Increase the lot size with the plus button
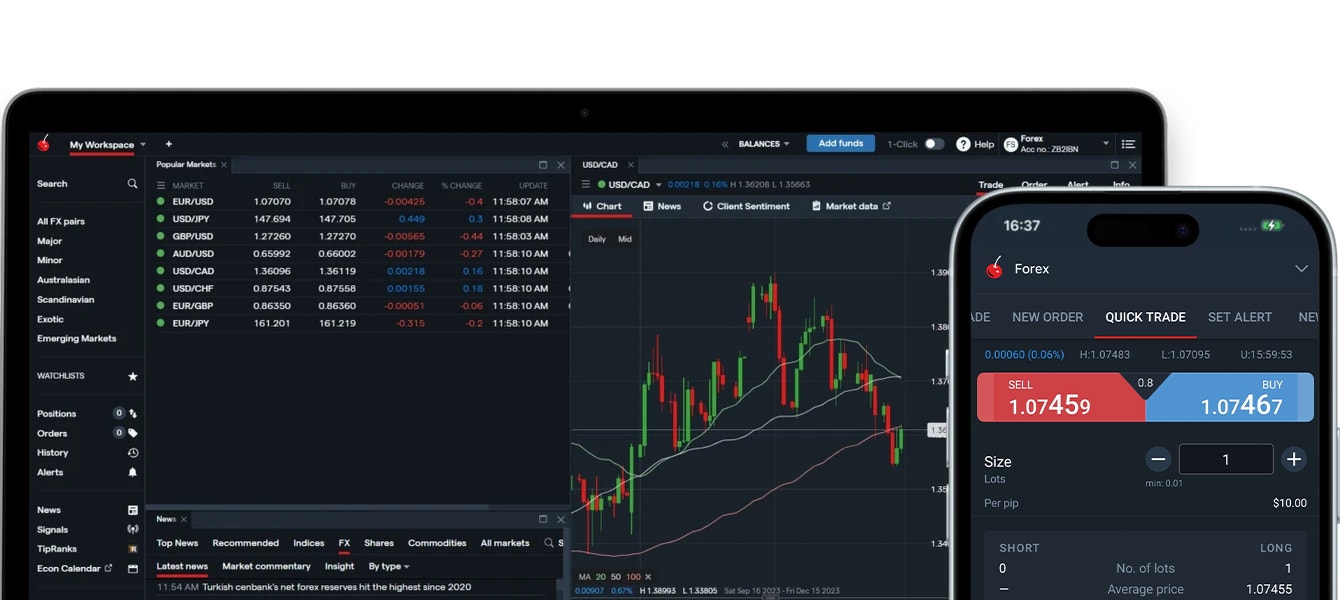 [x=1294, y=459]
